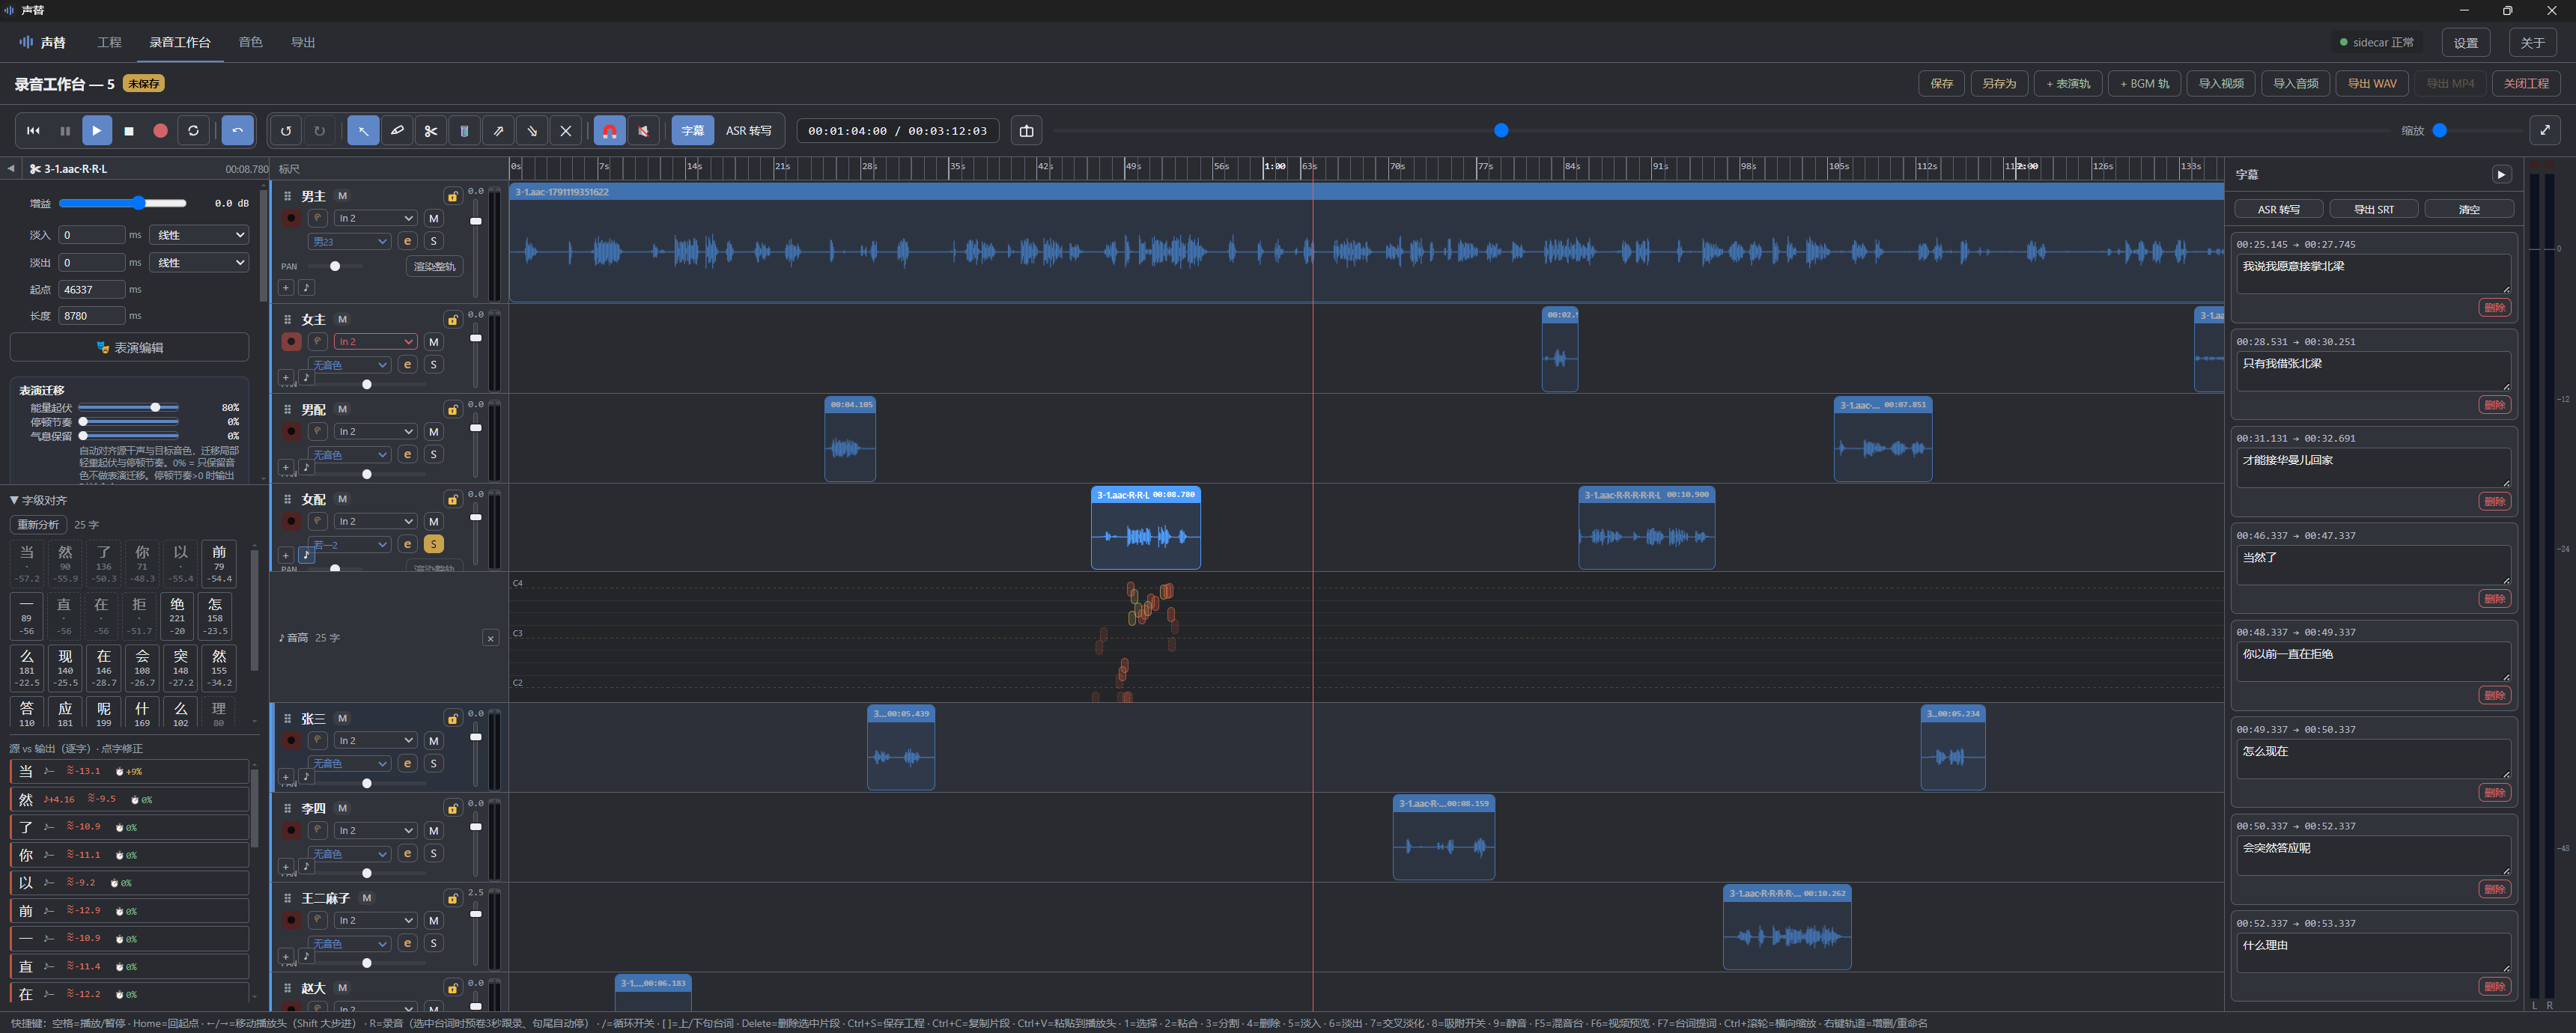Click the expand arrows icon beside the zoom slider

click(x=2545, y=131)
